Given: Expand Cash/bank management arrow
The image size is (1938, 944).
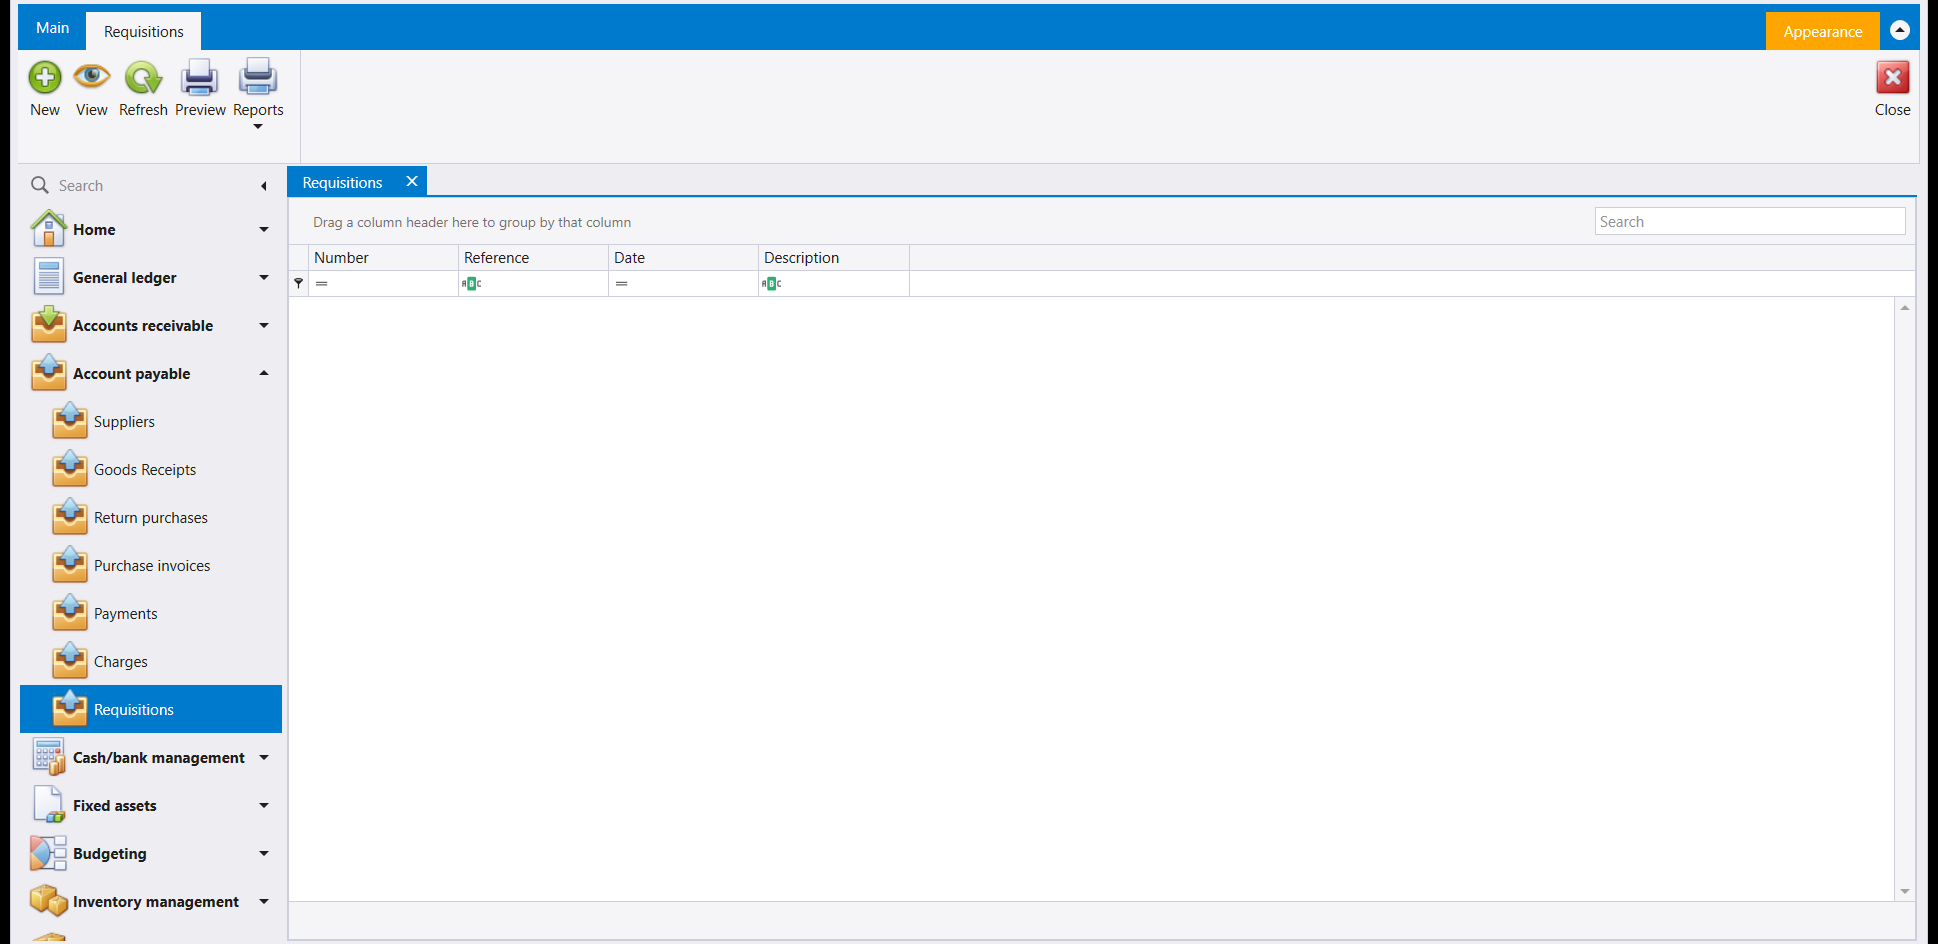Looking at the screenshot, I should [x=264, y=758].
